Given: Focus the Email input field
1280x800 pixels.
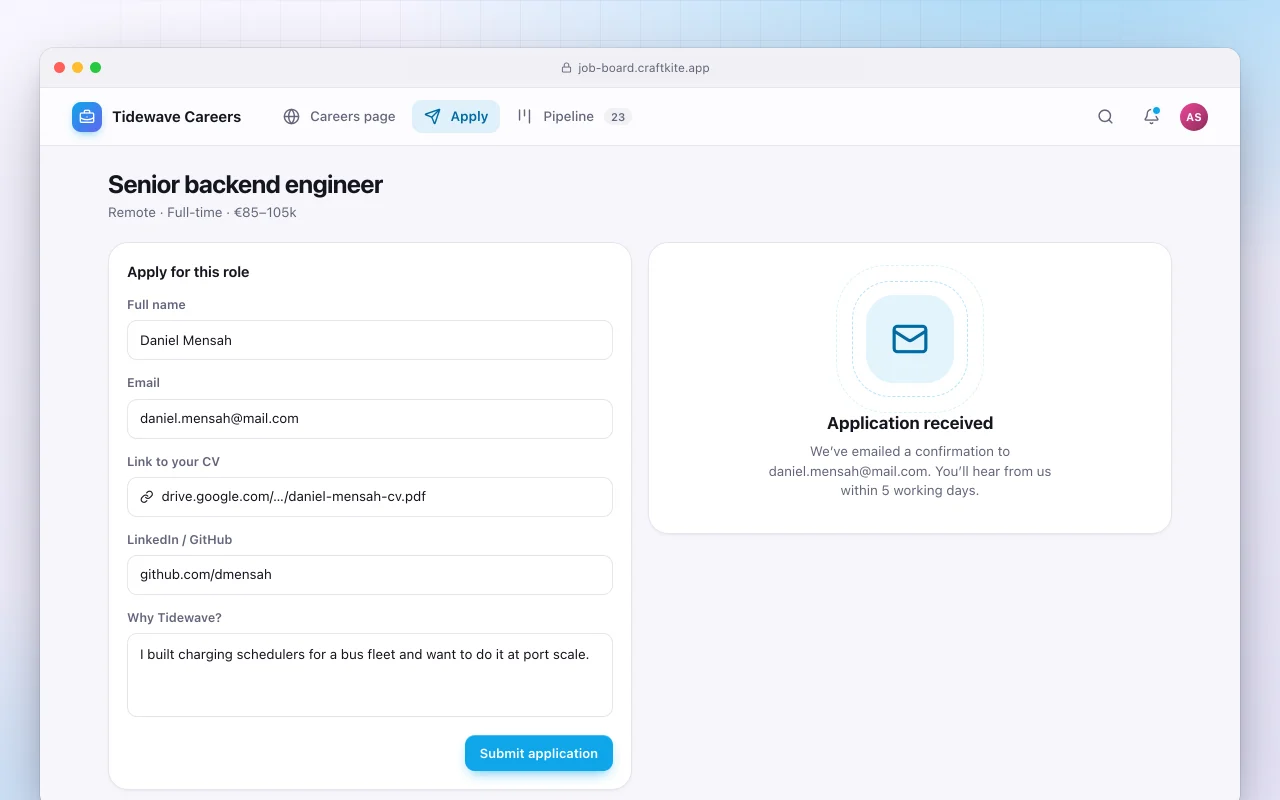Looking at the screenshot, I should [370, 419].
